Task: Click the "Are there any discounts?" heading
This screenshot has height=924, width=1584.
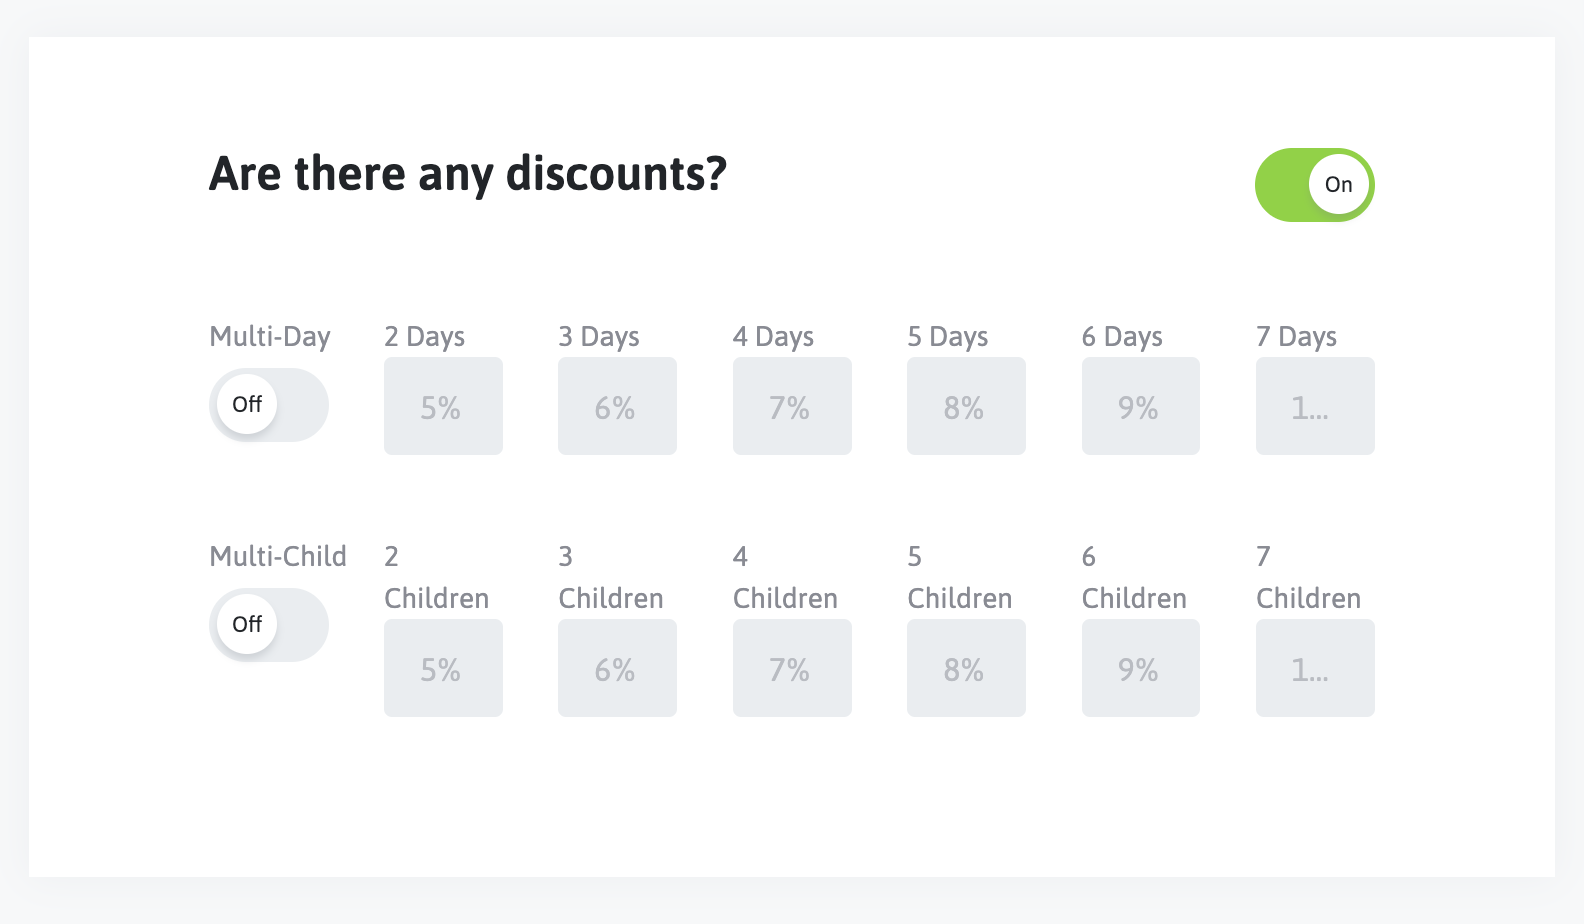Action: click(x=467, y=174)
